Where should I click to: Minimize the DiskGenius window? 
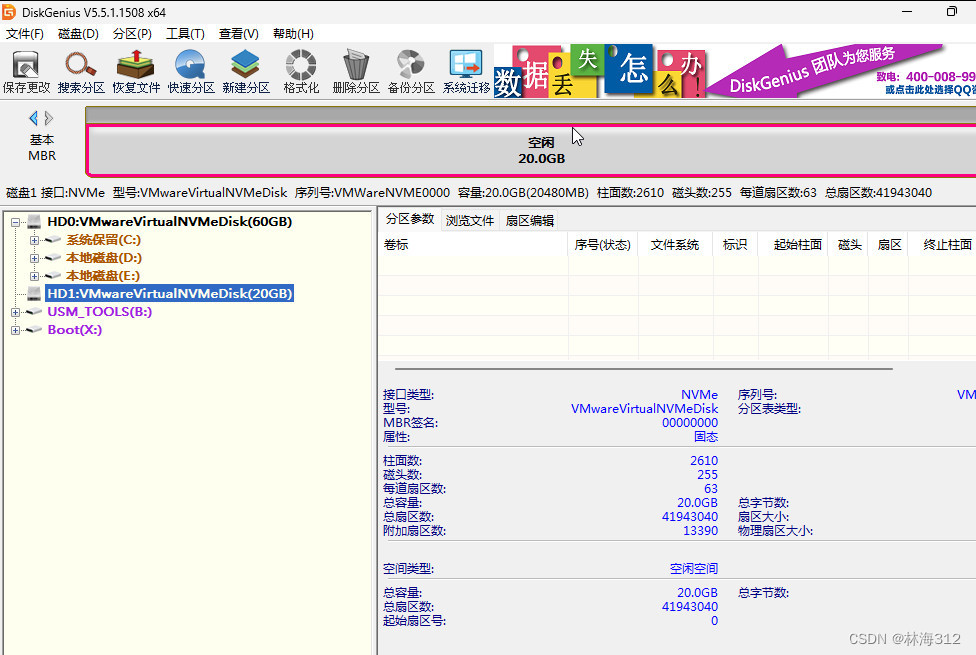point(907,12)
